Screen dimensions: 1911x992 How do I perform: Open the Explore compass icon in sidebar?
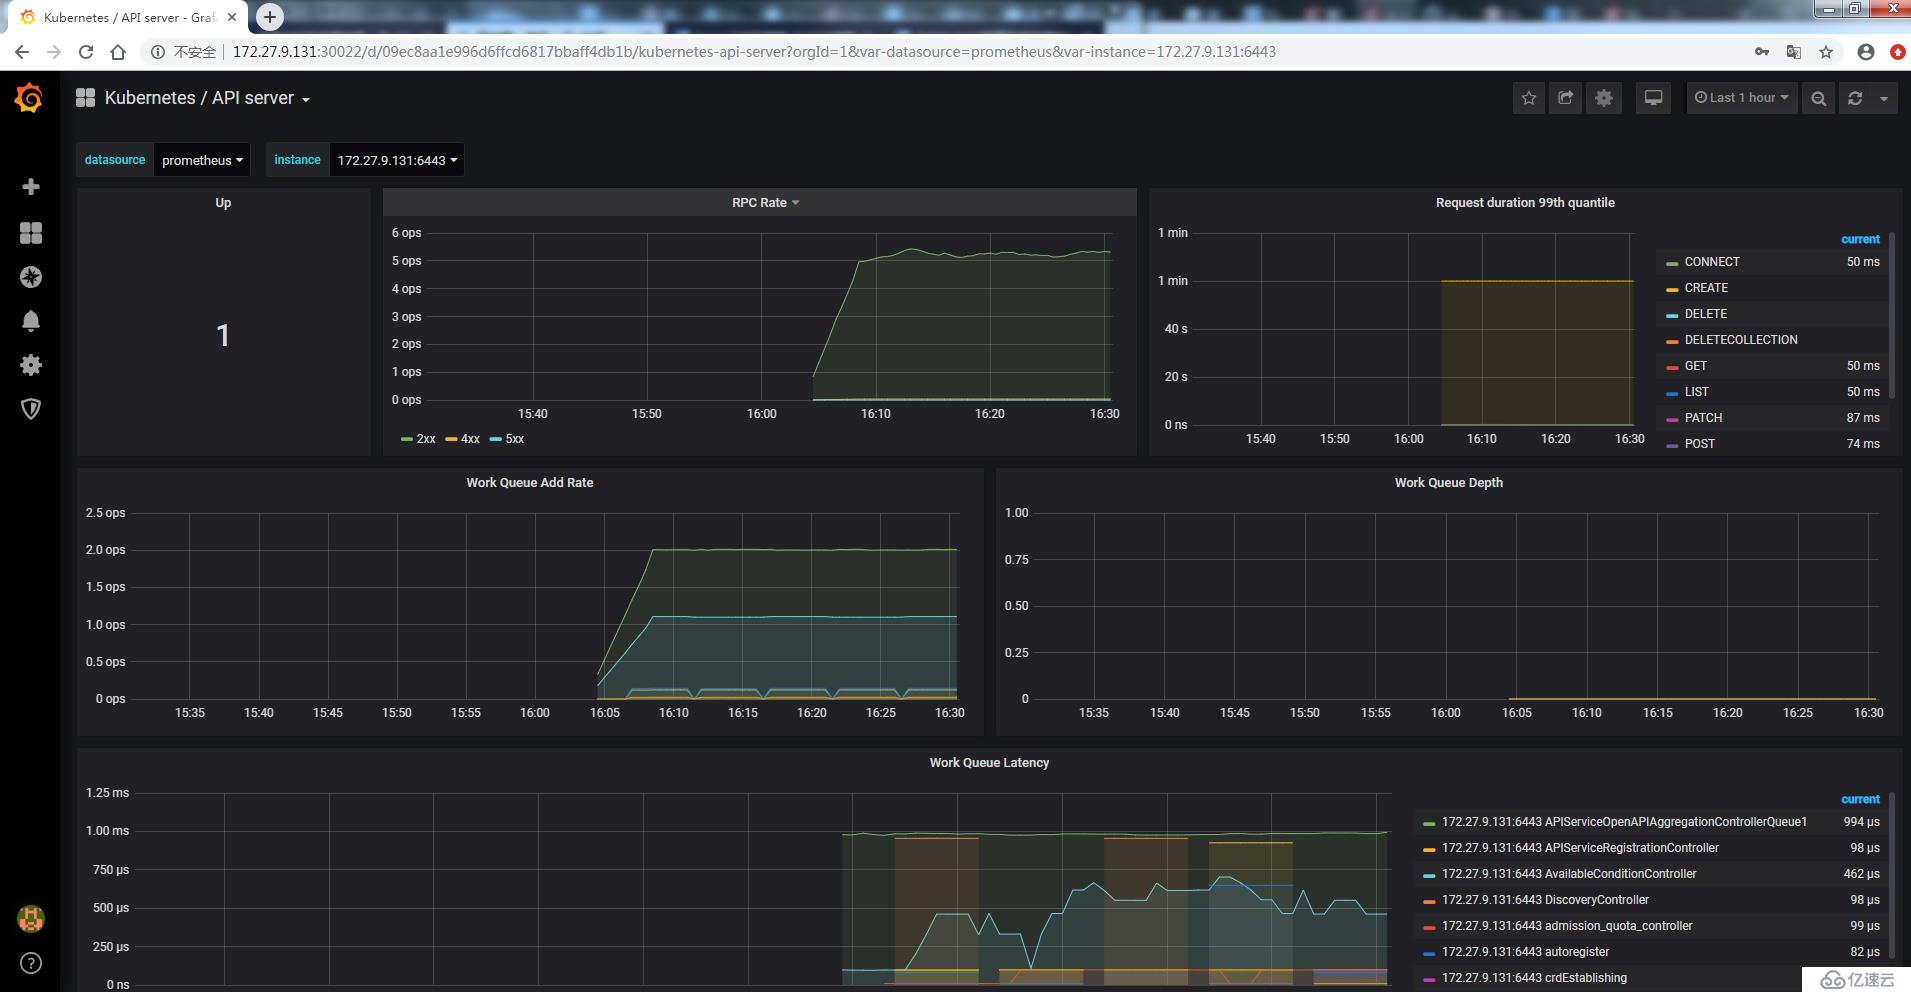coord(31,277)
